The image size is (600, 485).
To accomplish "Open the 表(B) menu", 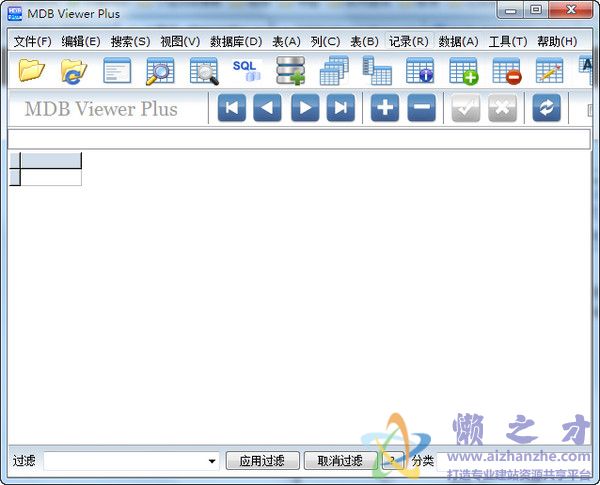I will pos(364,41).
